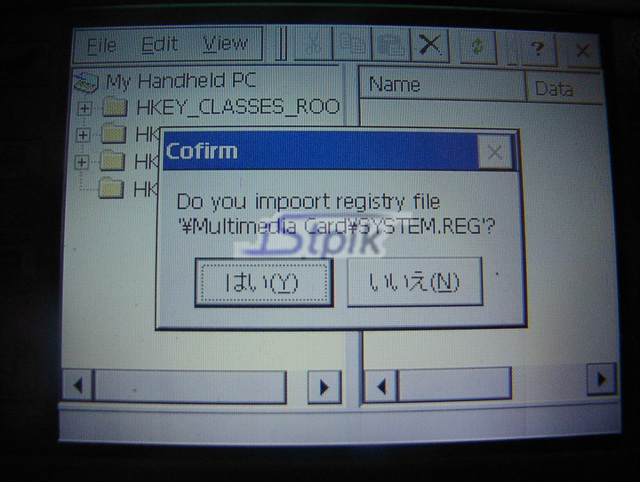Click the Cut scissors toolbar icon
This screenshot has width=640, height=482.
pos(314,46)
